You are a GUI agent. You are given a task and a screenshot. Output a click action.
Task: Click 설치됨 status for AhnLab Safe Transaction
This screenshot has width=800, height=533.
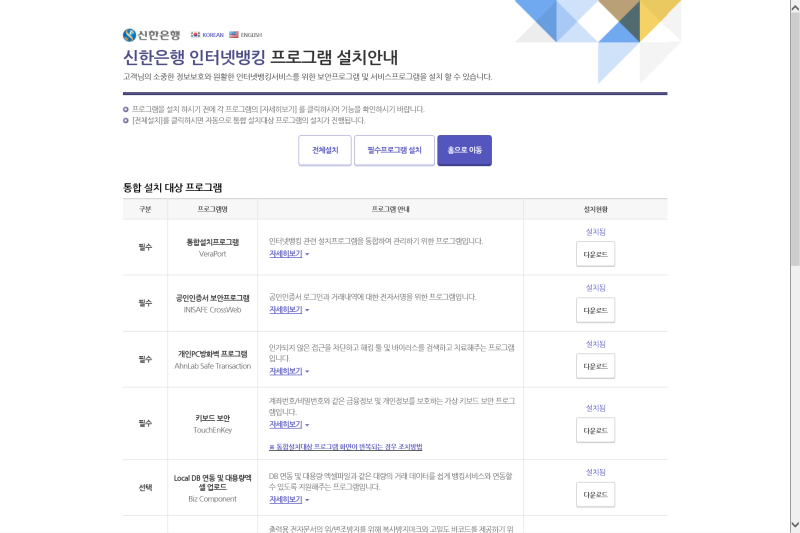[595, 344]
